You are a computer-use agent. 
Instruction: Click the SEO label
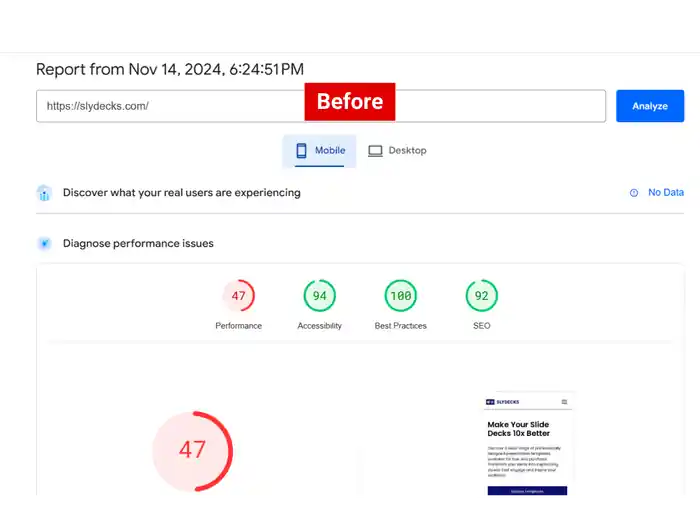(482, 326)
